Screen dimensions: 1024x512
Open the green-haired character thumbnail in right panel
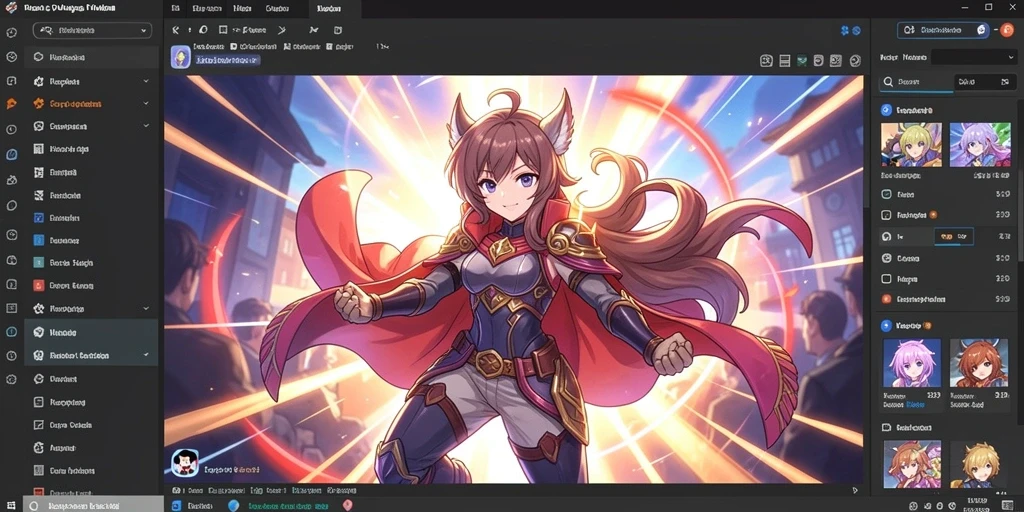[x=911, y=144]
